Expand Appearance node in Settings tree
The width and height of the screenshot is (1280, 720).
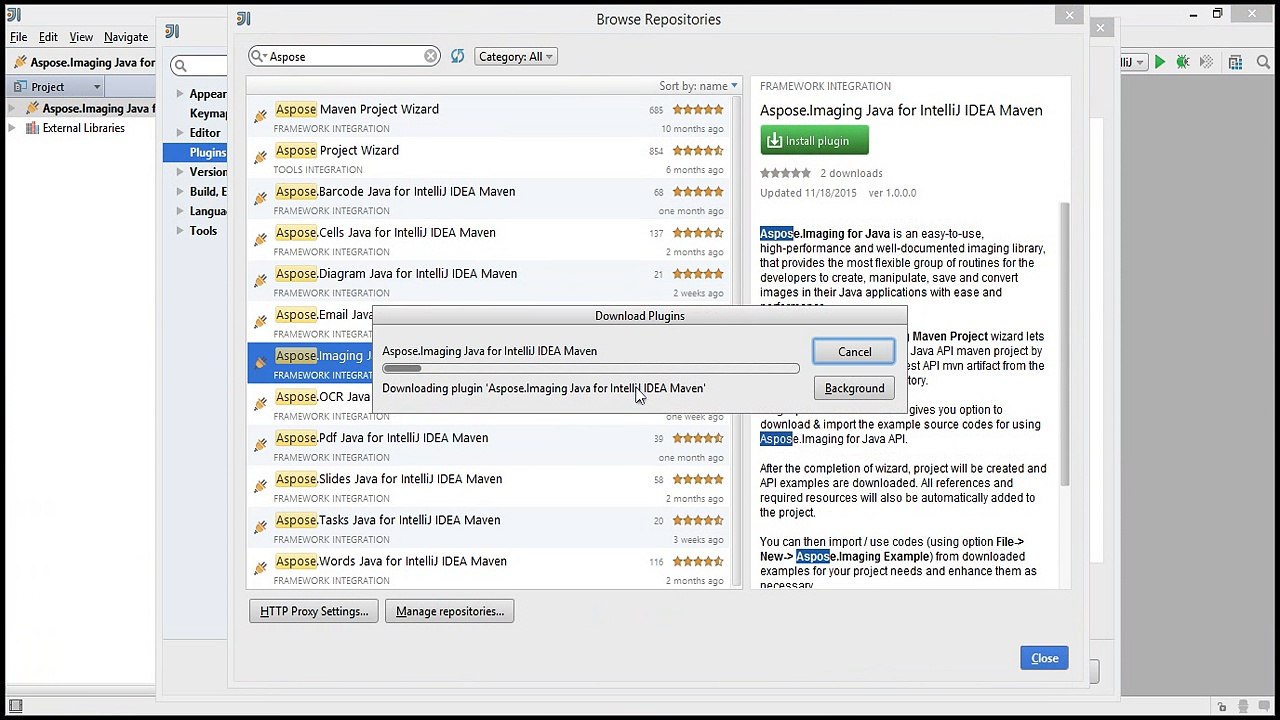tap(180, 94)
